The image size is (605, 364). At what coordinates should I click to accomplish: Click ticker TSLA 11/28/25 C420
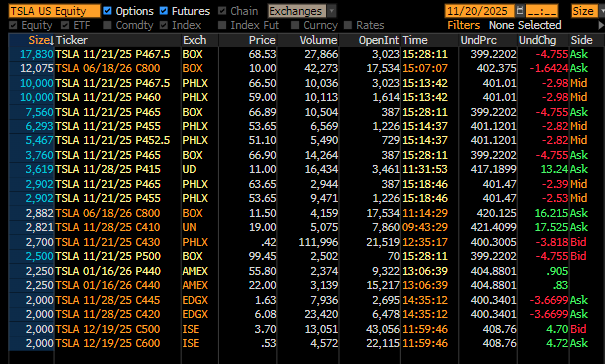108,314
